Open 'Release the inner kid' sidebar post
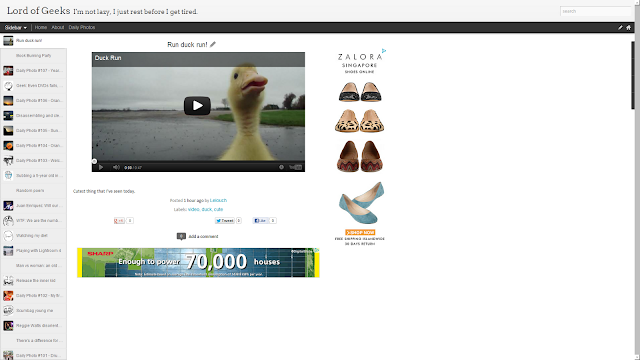 pos(33,280)
